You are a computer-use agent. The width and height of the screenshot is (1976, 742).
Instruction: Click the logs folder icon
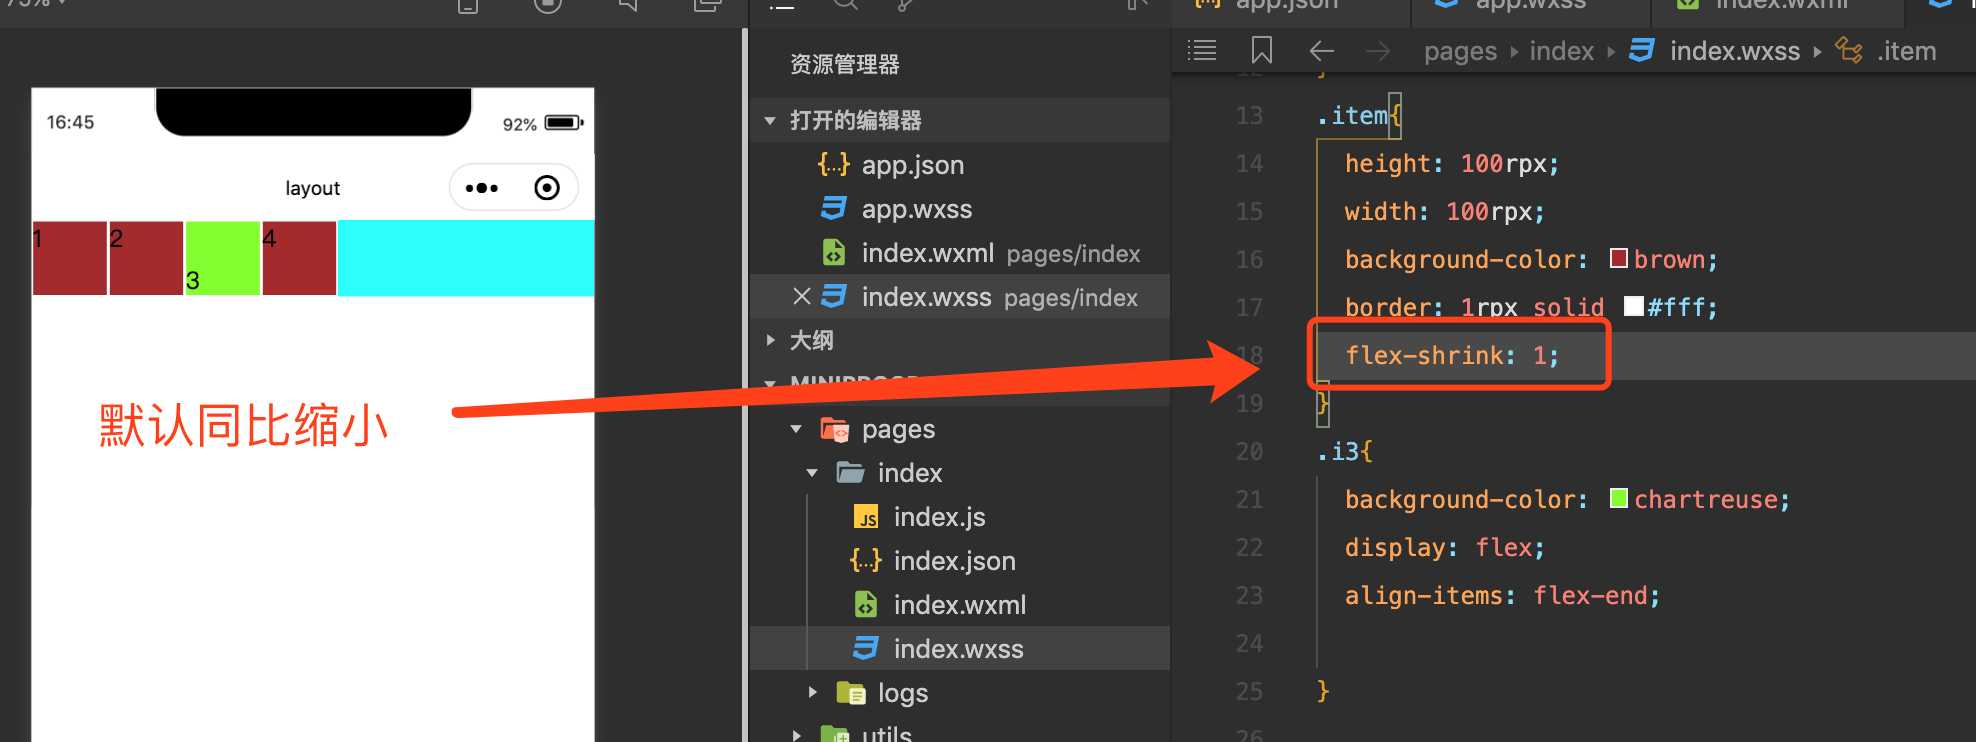850,692
